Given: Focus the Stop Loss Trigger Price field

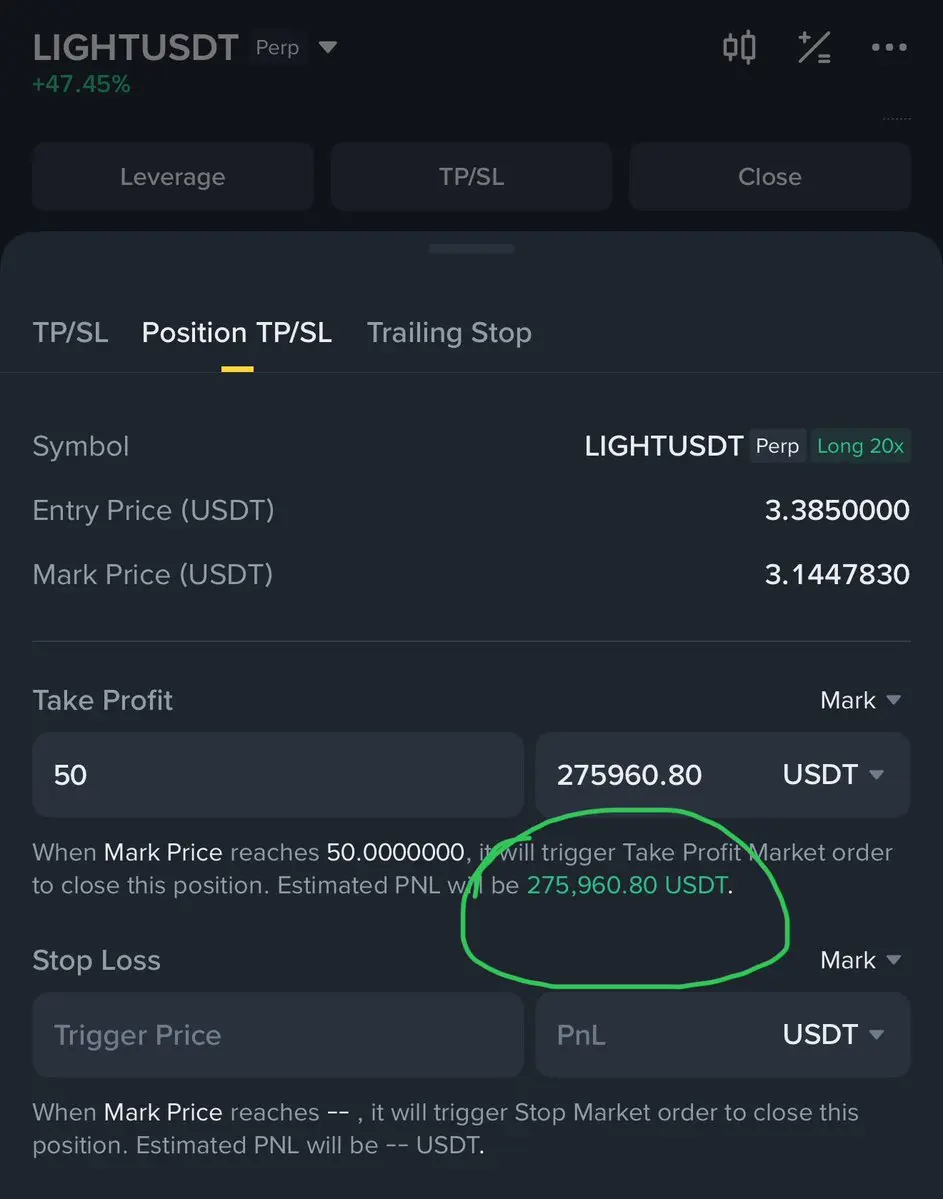Looking at the screenshot, I should (x=278, y=1035).
